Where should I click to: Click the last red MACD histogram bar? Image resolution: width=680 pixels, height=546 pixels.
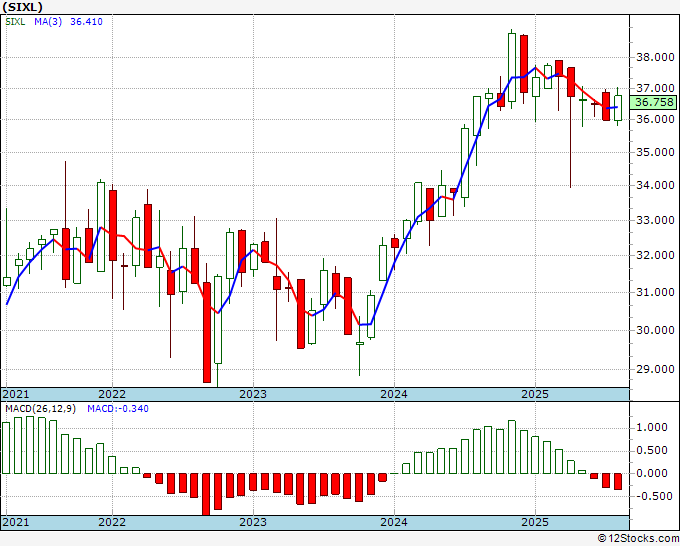coord(618,481)
